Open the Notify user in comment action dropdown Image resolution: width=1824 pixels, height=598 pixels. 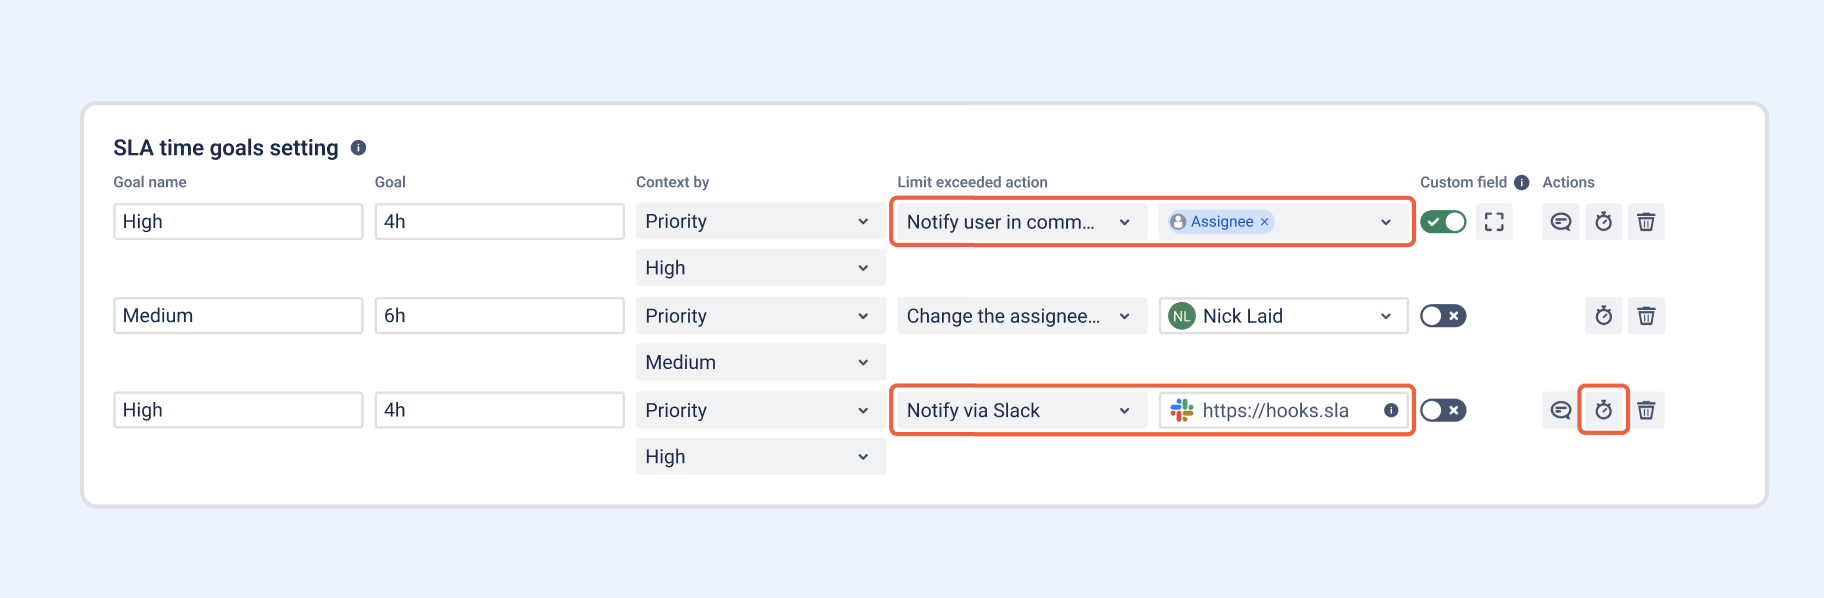pyautogui.click(x=1021, y=222)
